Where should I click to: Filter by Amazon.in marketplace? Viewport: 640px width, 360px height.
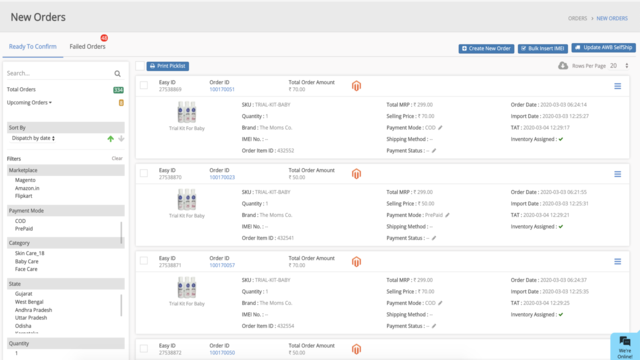pyautogui.click(x=27, y=188)
